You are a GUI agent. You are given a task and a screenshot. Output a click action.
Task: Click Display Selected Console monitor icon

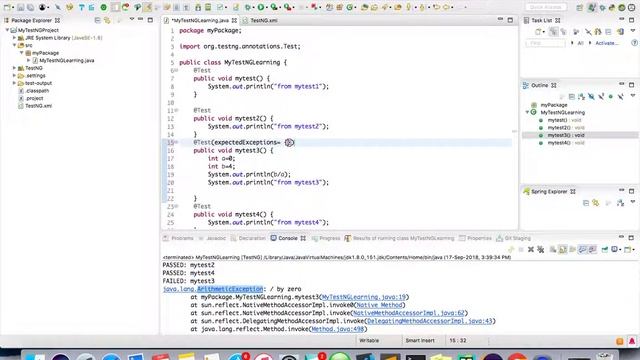tap(614, 249)
